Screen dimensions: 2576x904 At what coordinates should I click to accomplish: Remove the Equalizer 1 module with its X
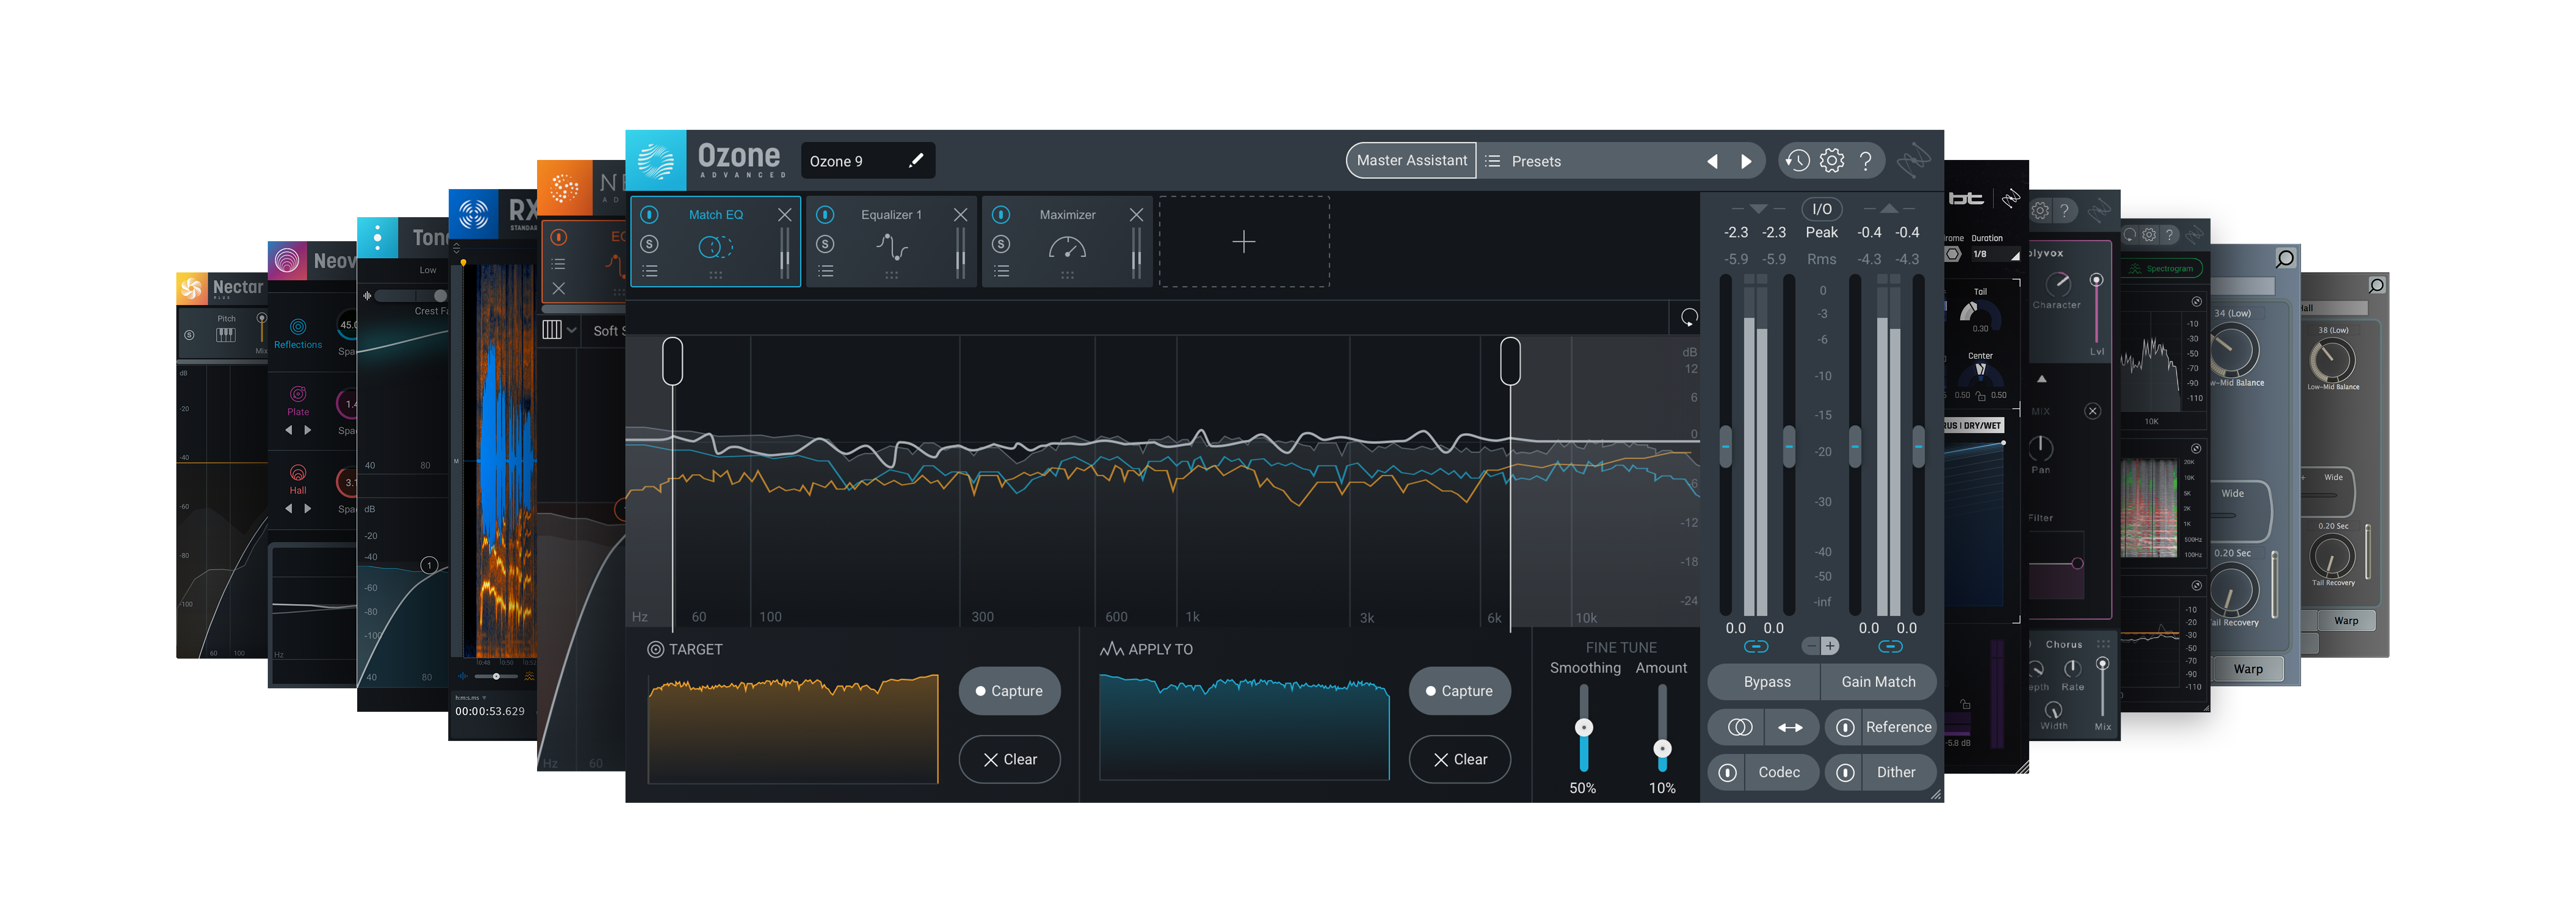point(960,215)
